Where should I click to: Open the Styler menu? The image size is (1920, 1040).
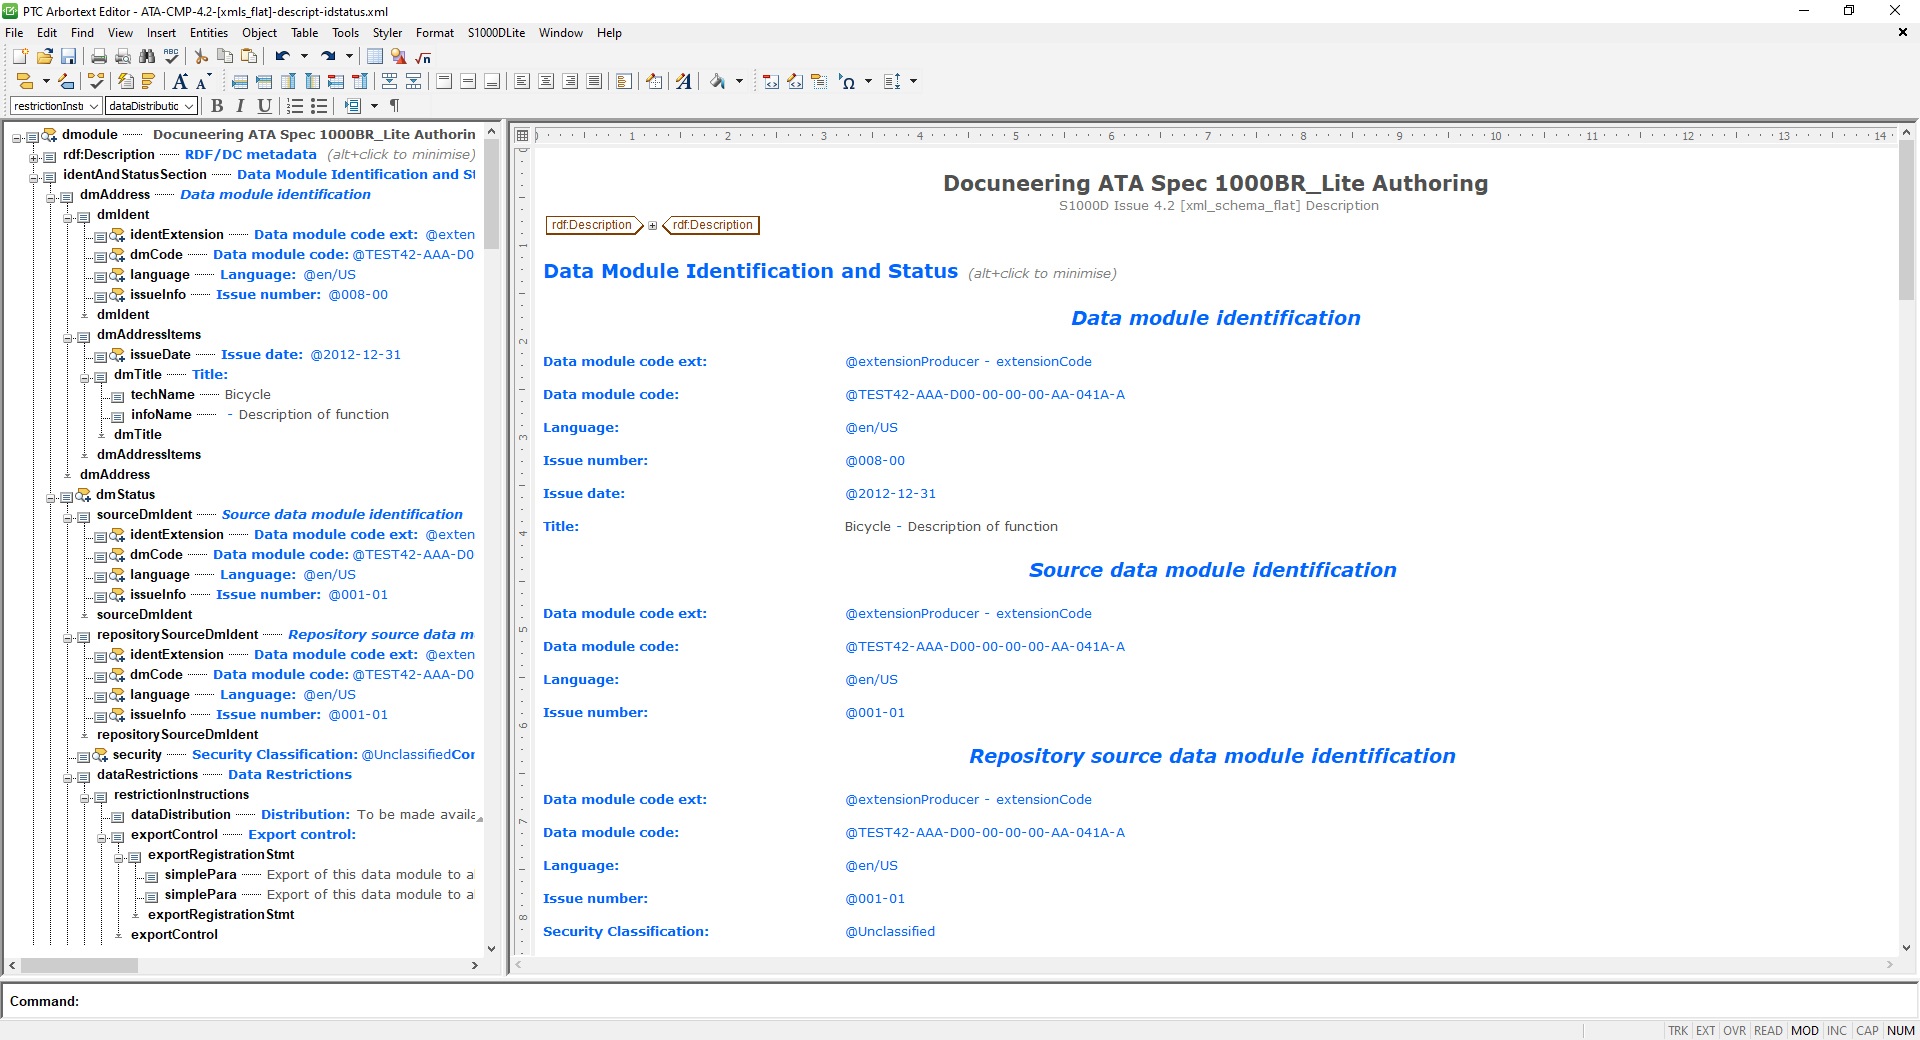point(387,32)
